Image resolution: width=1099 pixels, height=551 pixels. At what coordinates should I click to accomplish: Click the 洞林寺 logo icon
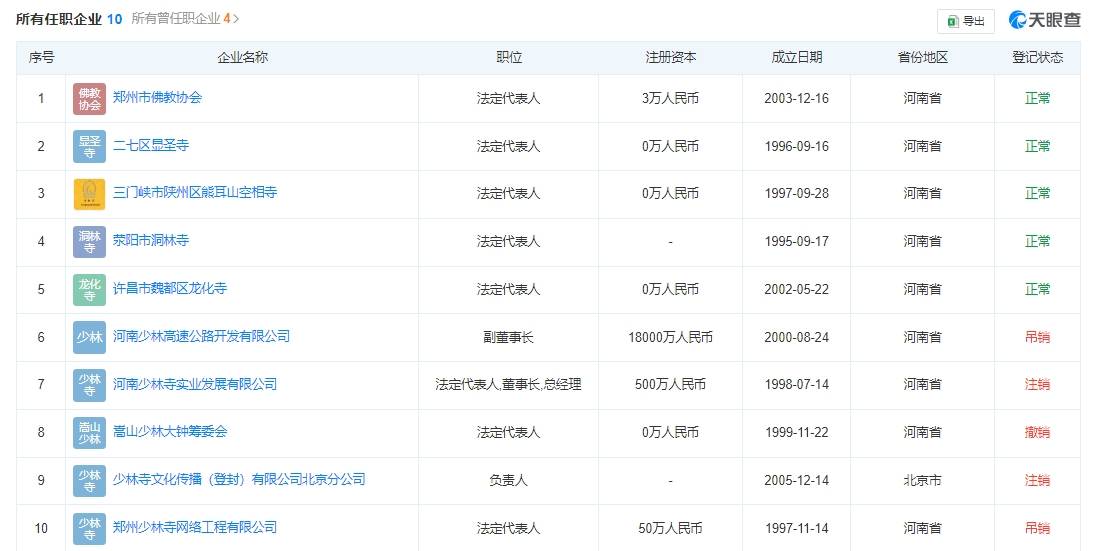coord(89,242)
